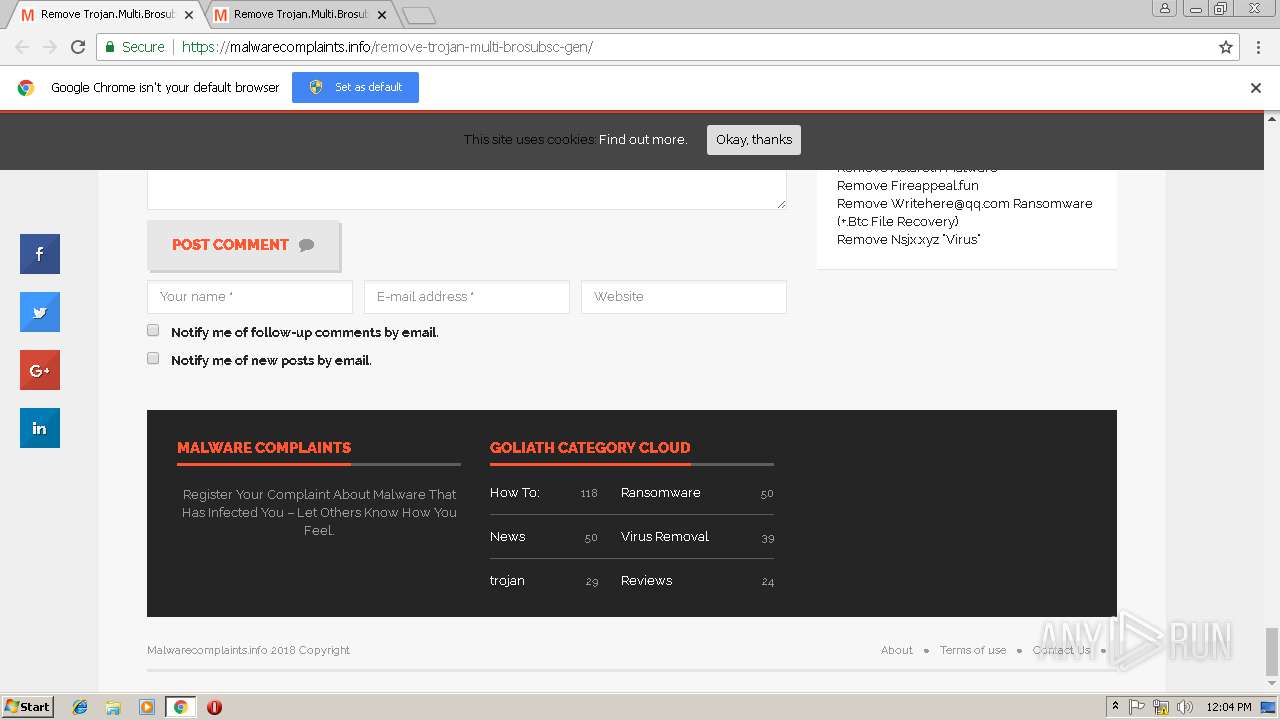
Task: Open a new tab
Action: coord(419,15)
